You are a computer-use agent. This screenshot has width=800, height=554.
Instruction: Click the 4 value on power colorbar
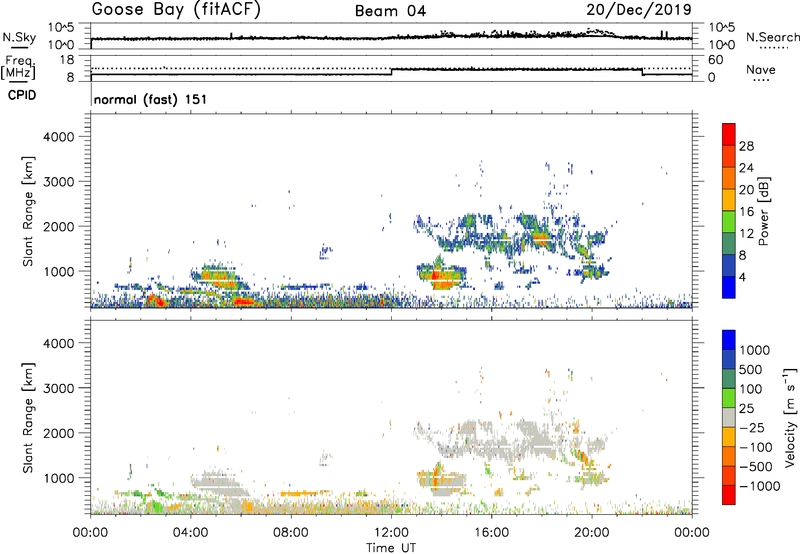click(743, 277)
